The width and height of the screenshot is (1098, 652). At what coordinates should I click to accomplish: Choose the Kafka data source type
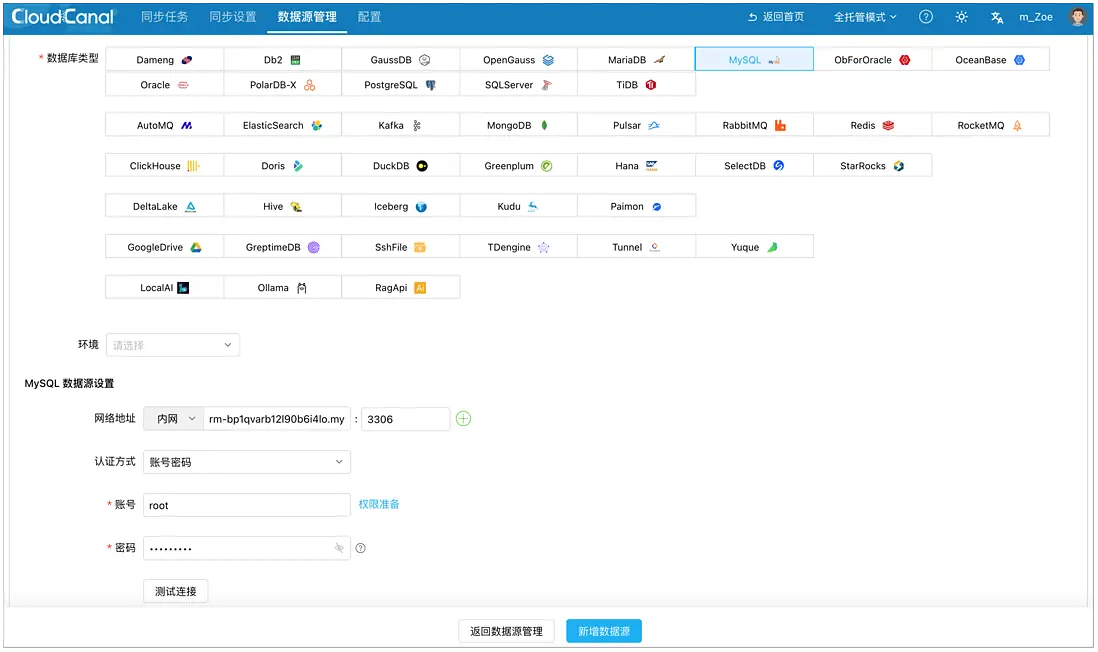click(x=401, y=125)
